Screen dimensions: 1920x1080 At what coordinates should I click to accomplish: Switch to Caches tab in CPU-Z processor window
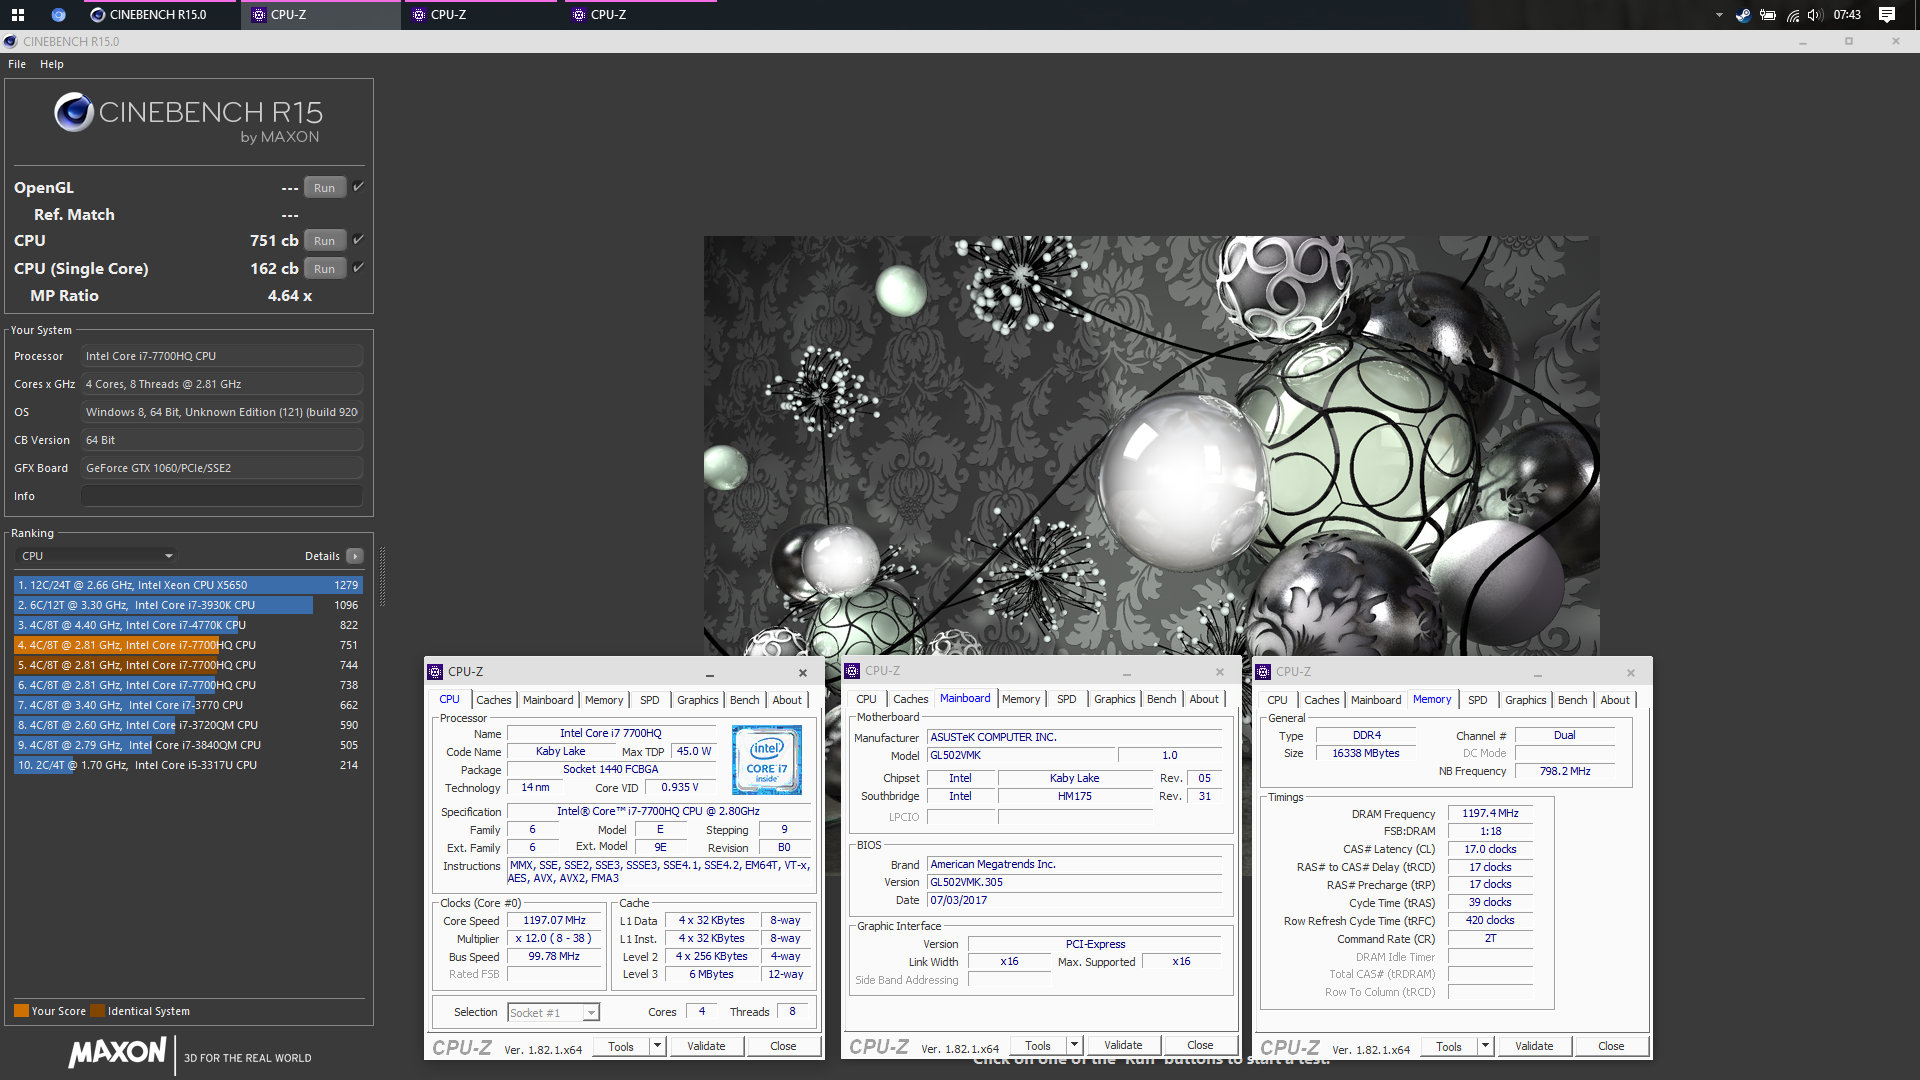click(494, 700)
